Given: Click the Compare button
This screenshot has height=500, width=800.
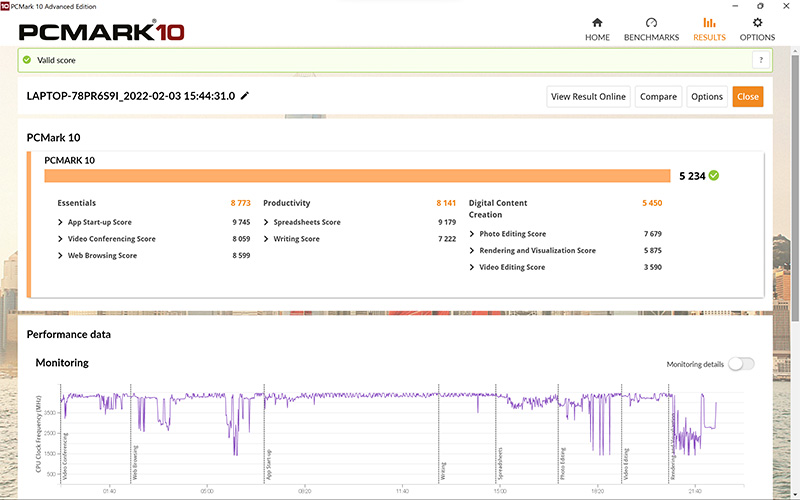Looking at the screenshot, I should click(x=659, y=97).
